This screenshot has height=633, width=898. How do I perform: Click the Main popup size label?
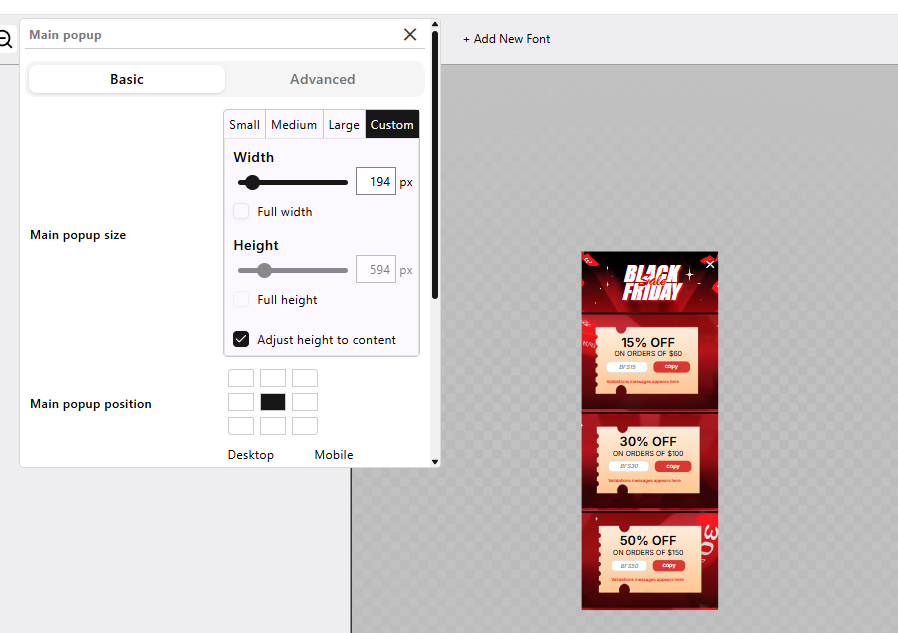(x=78, y=235)
